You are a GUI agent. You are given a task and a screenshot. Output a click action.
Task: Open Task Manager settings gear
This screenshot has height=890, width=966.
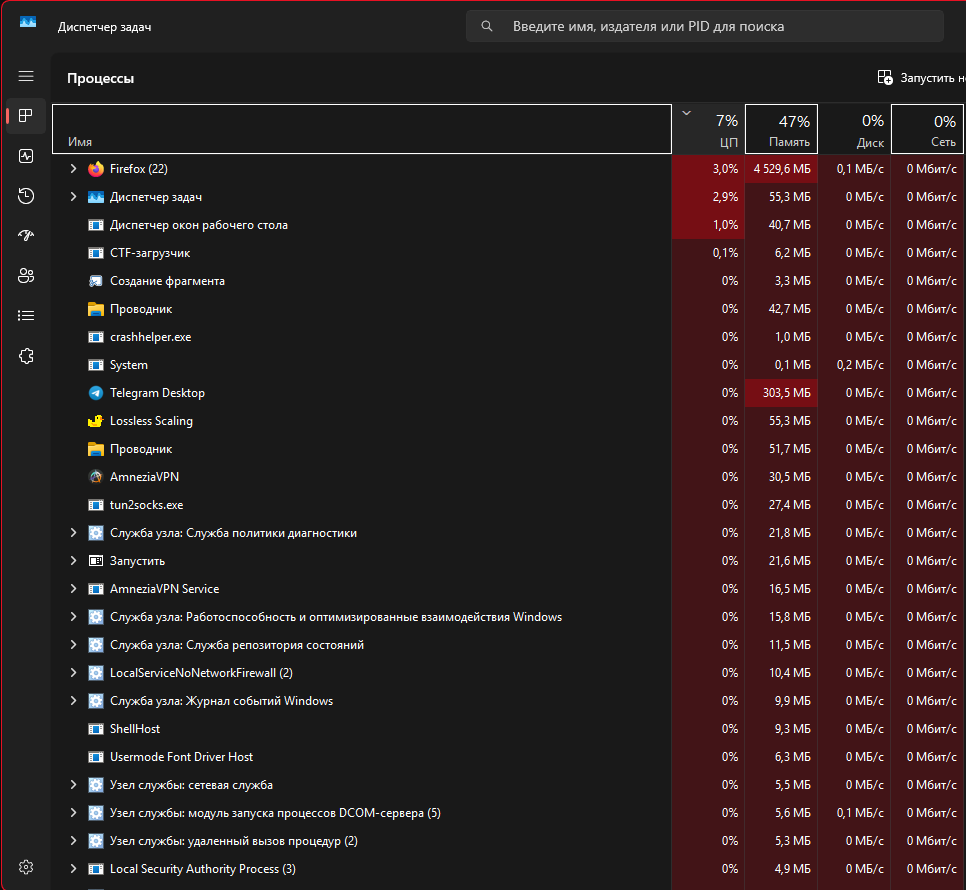pos(26,866)
